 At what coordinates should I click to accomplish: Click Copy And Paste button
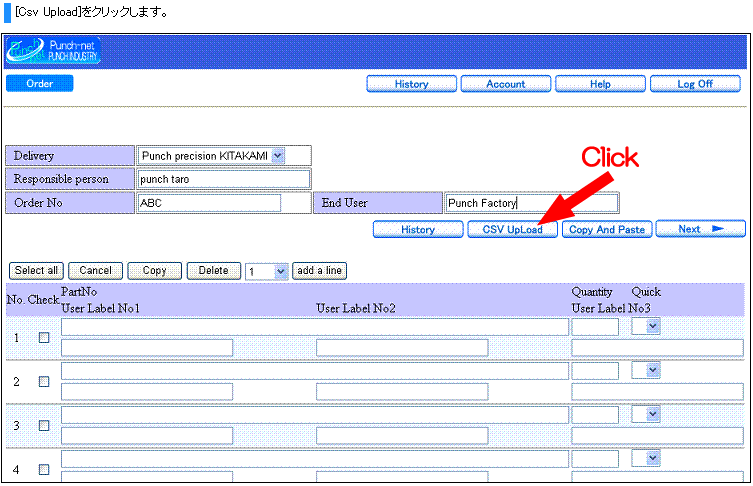pyautogui.click(x=607, y=229)
